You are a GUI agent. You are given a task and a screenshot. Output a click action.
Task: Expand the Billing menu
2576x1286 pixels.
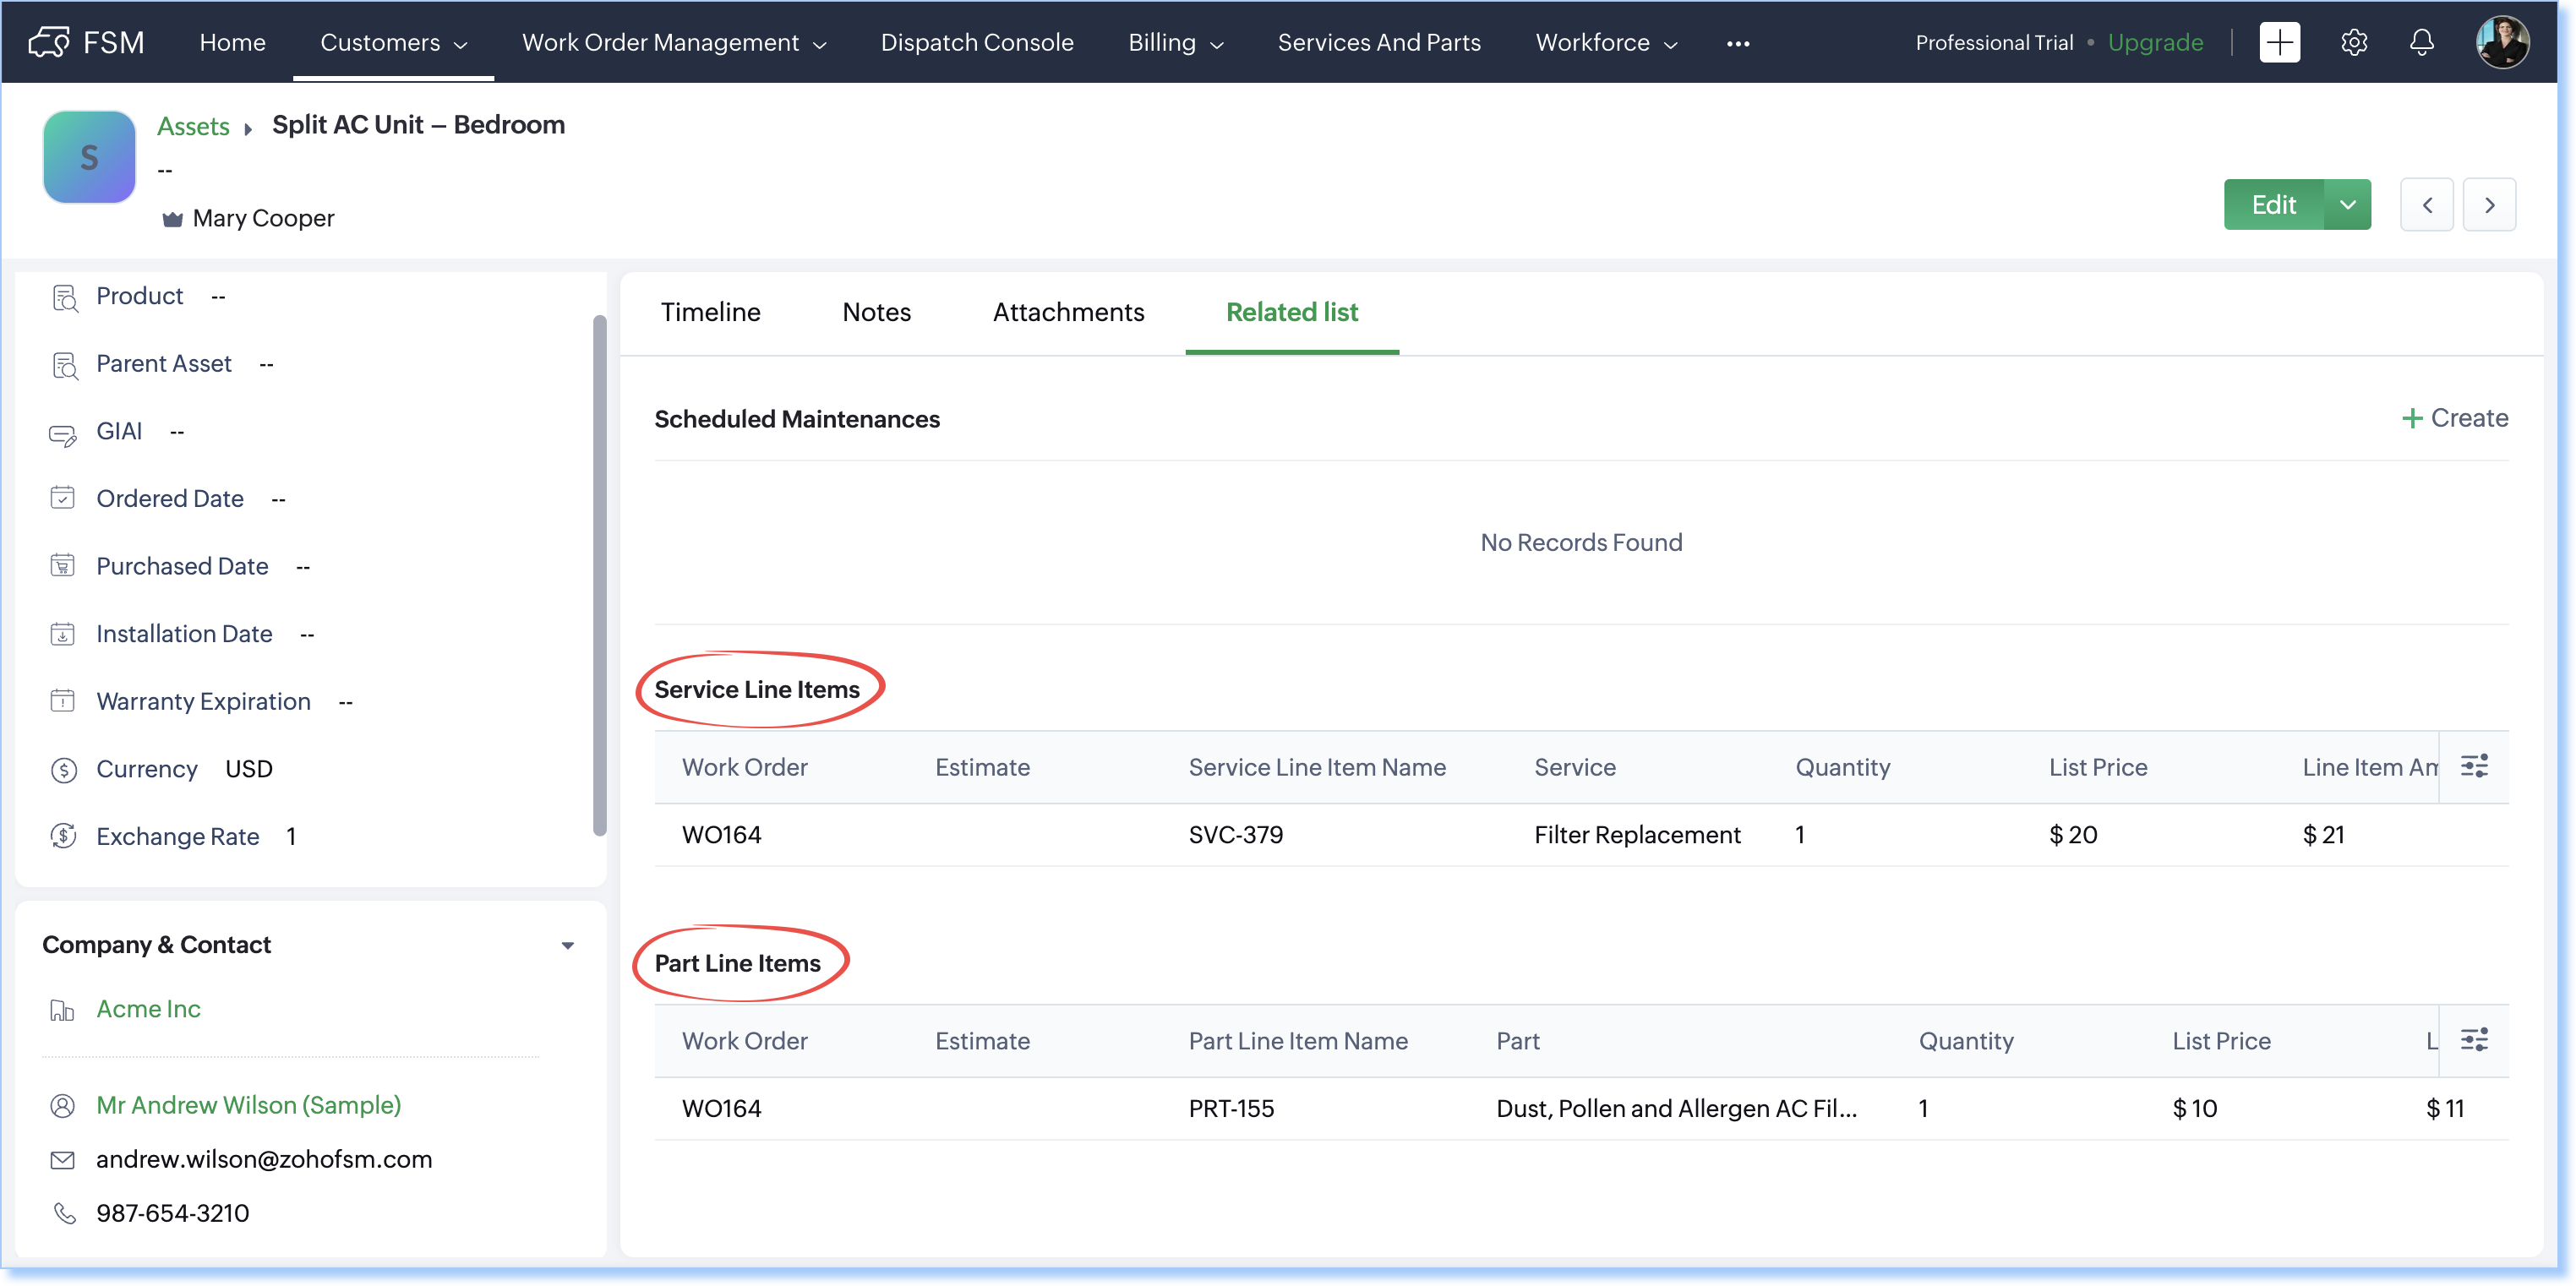pos(1175,42)
